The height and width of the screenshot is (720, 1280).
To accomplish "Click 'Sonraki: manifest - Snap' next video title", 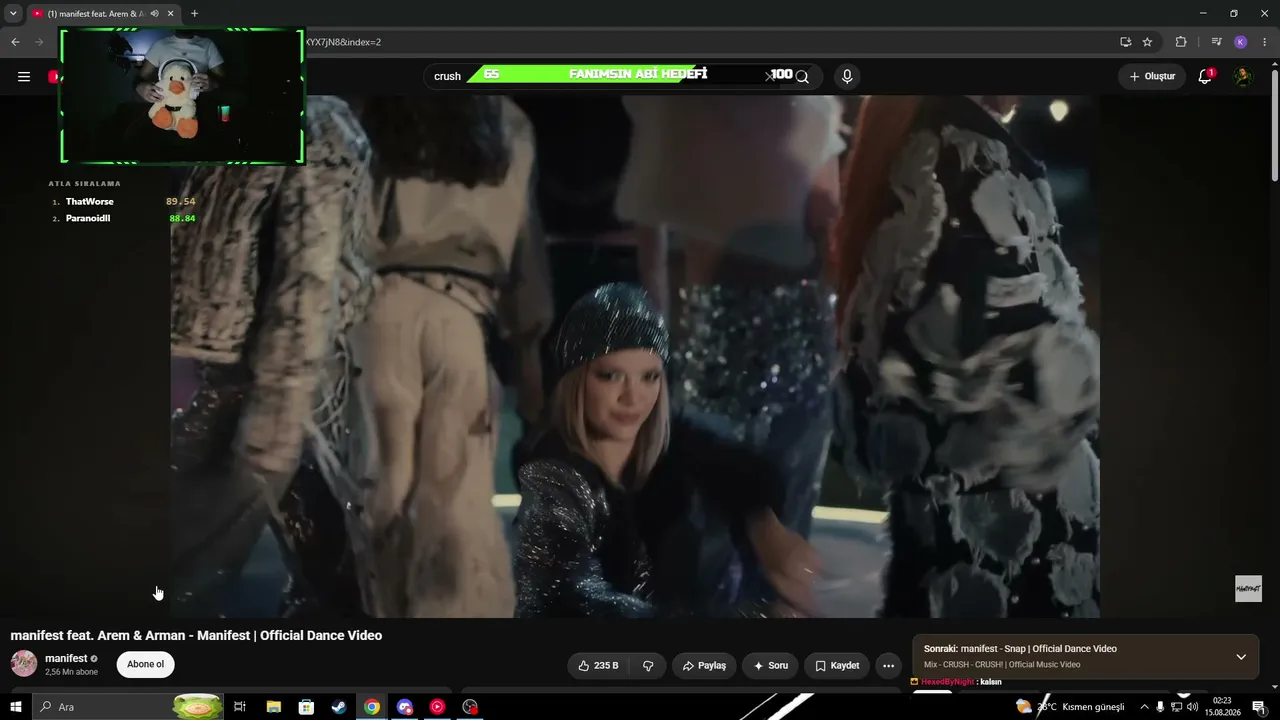I will [x=1020, y=649].
